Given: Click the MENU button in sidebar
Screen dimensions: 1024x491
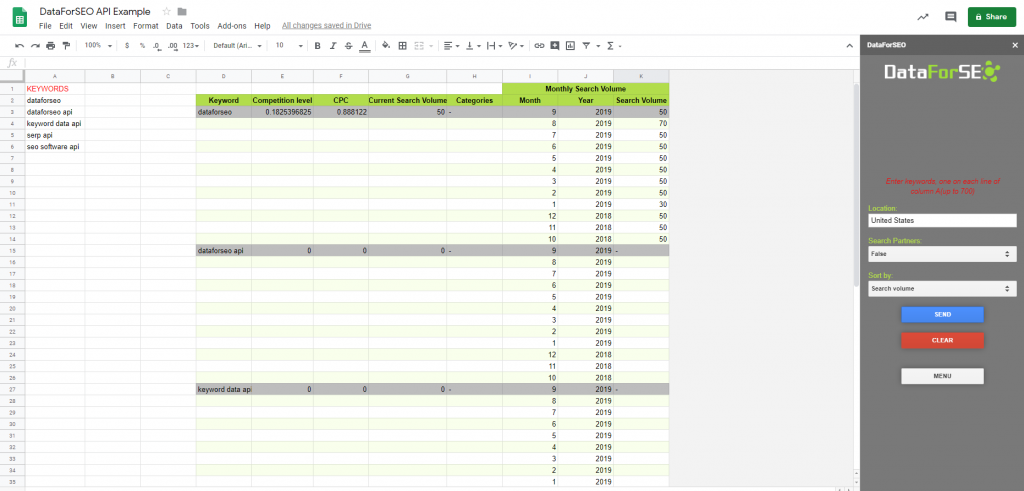Looking at the screenshot, I should coord(942,376).
